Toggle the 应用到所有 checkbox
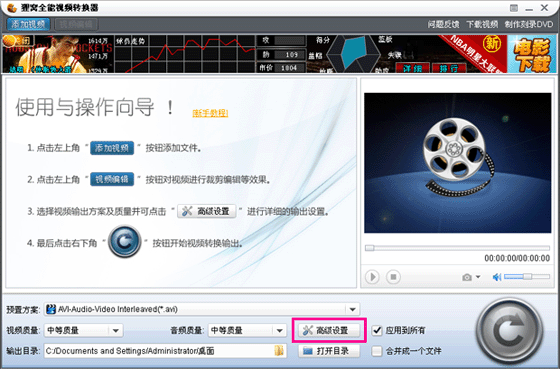The width and height of the screenshot is (560, 369). [377, 330]
